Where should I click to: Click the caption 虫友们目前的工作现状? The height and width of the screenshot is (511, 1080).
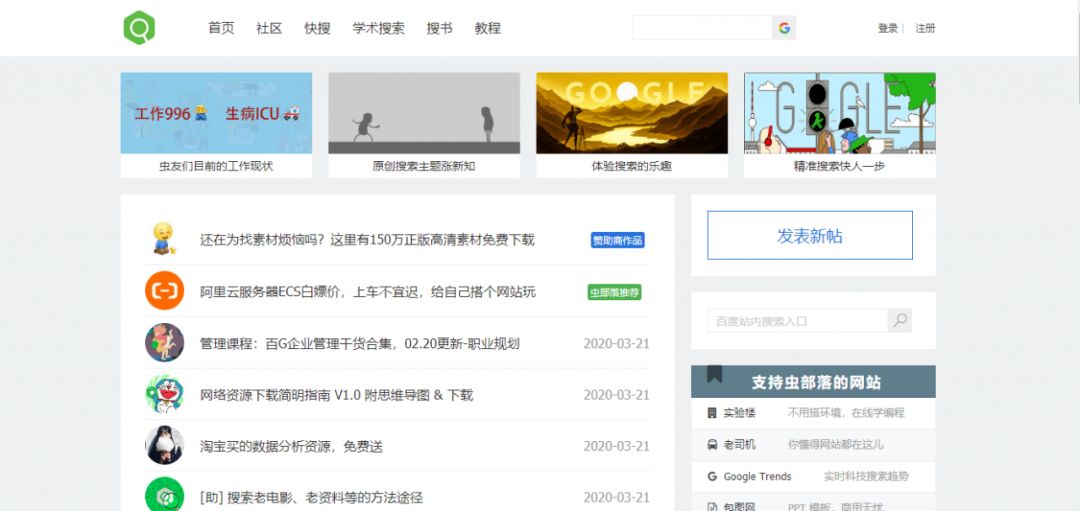pyautogui.click(x=216, y=166)
